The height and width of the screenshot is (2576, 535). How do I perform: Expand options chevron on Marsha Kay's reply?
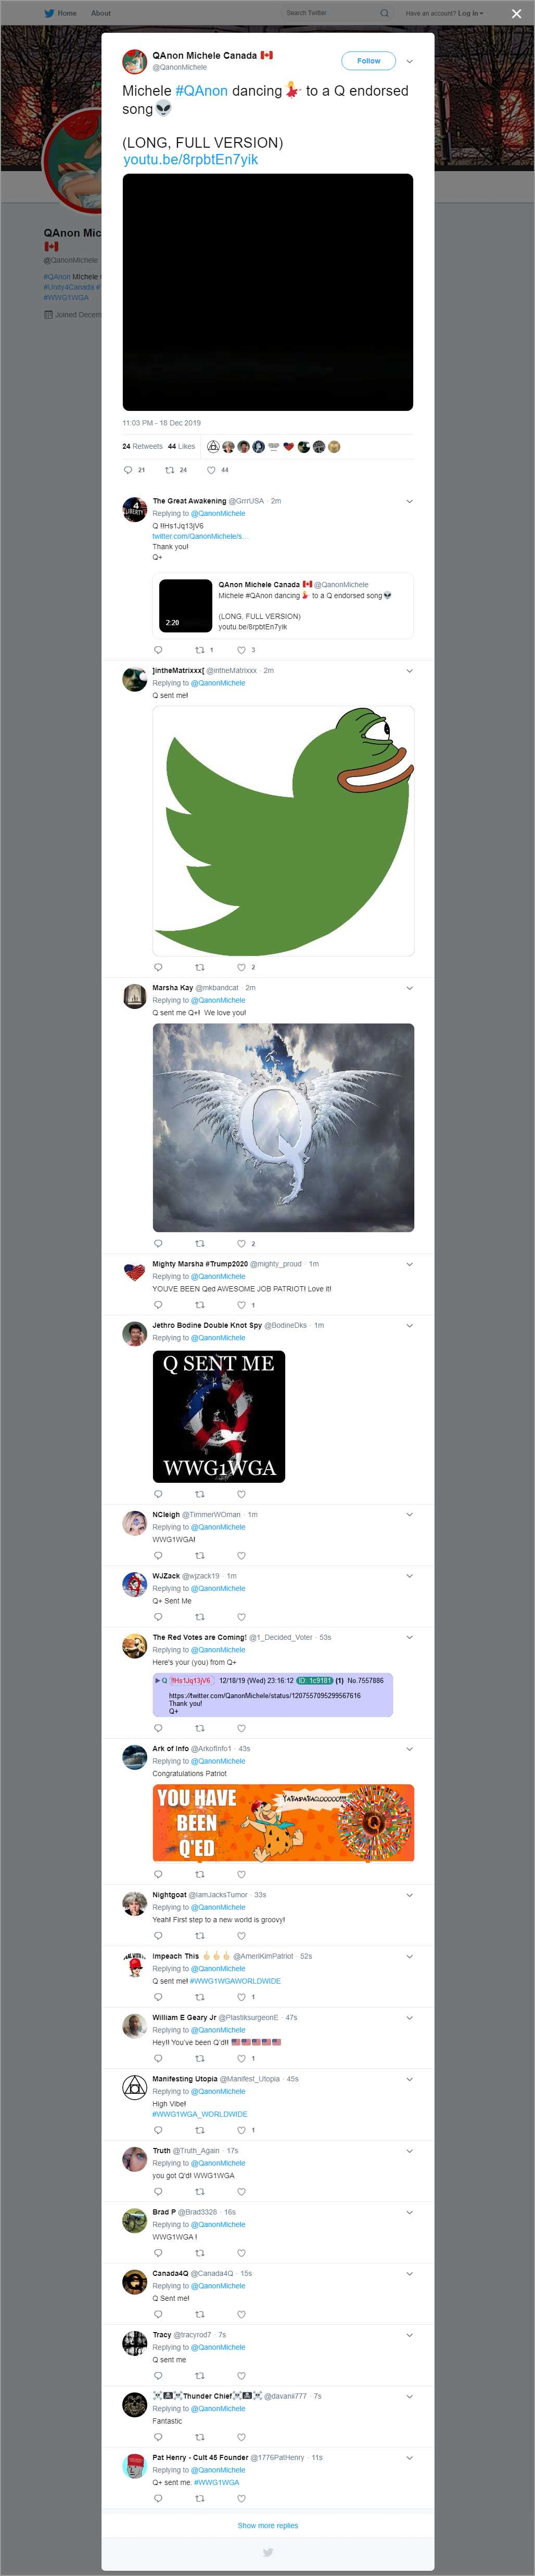pos(409,988)
